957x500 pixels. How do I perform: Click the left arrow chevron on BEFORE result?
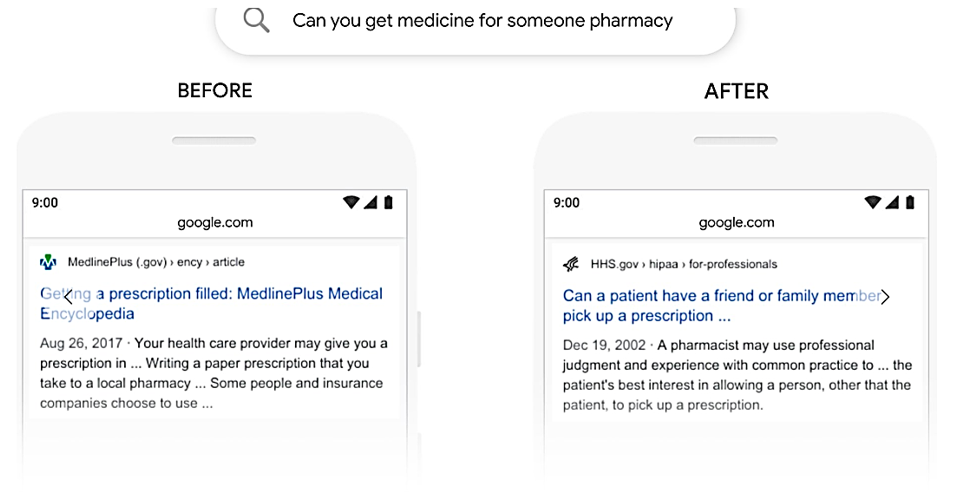pos(68,297)
